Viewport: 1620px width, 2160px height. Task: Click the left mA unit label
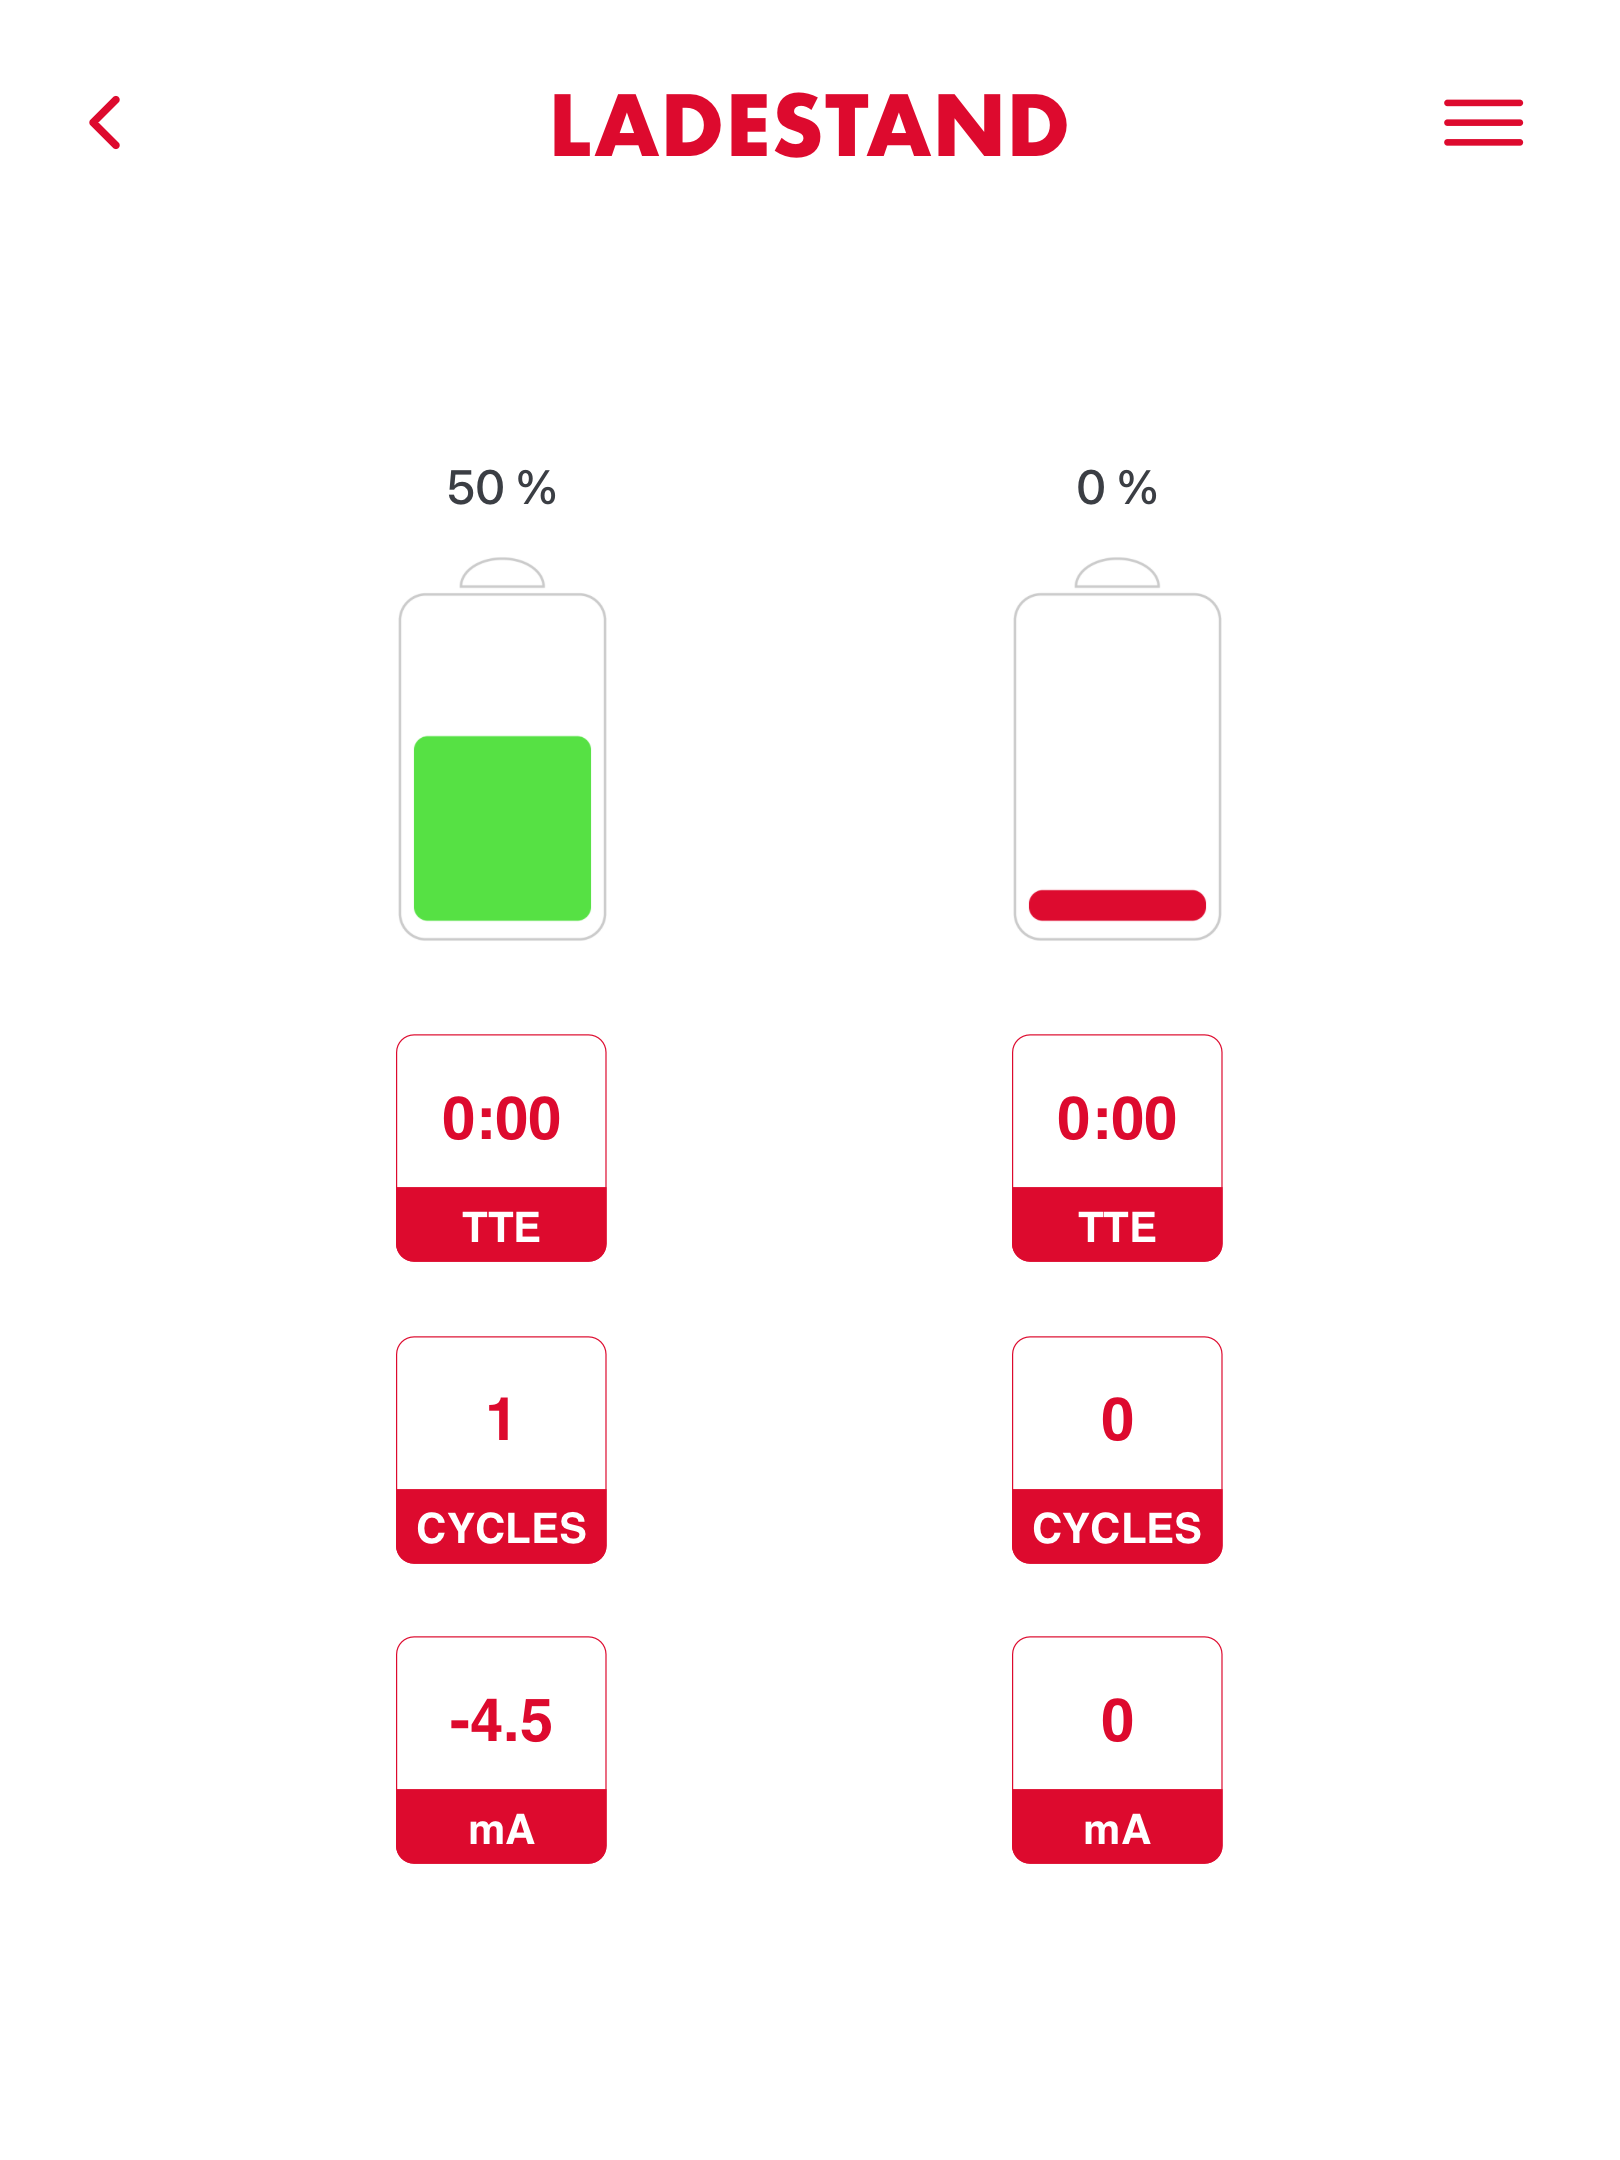pos(501,1829)
